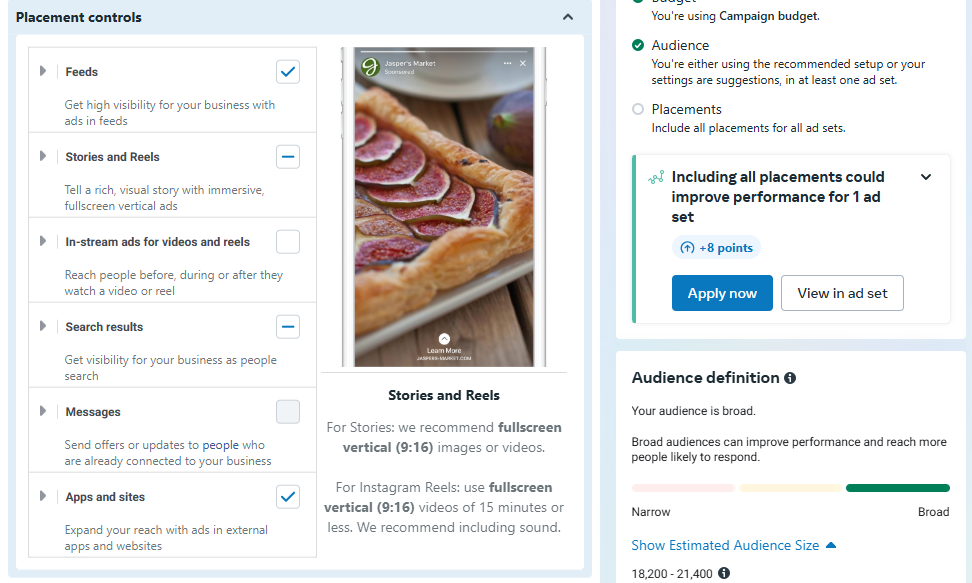Click 'Your audience is broad.' text

[693, 411]
